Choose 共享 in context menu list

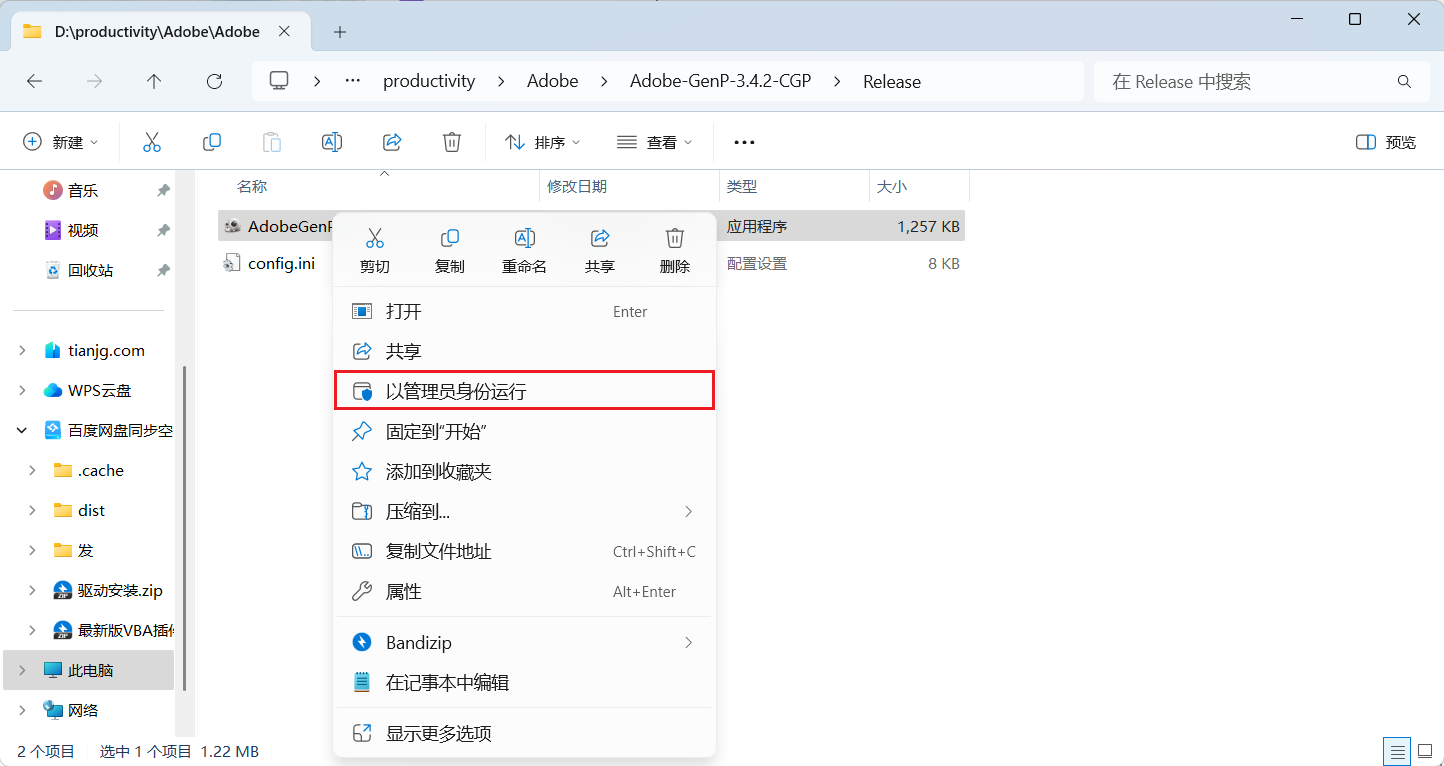click(x=524, y=351)
